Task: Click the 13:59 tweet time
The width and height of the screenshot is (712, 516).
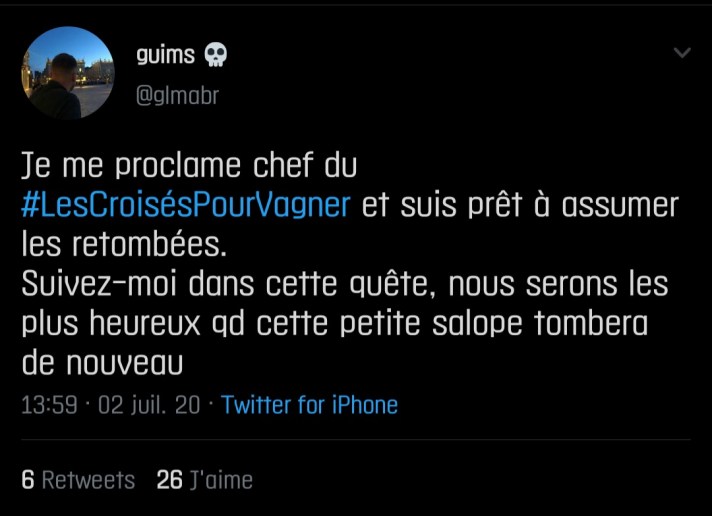Action: coord(49,405)
